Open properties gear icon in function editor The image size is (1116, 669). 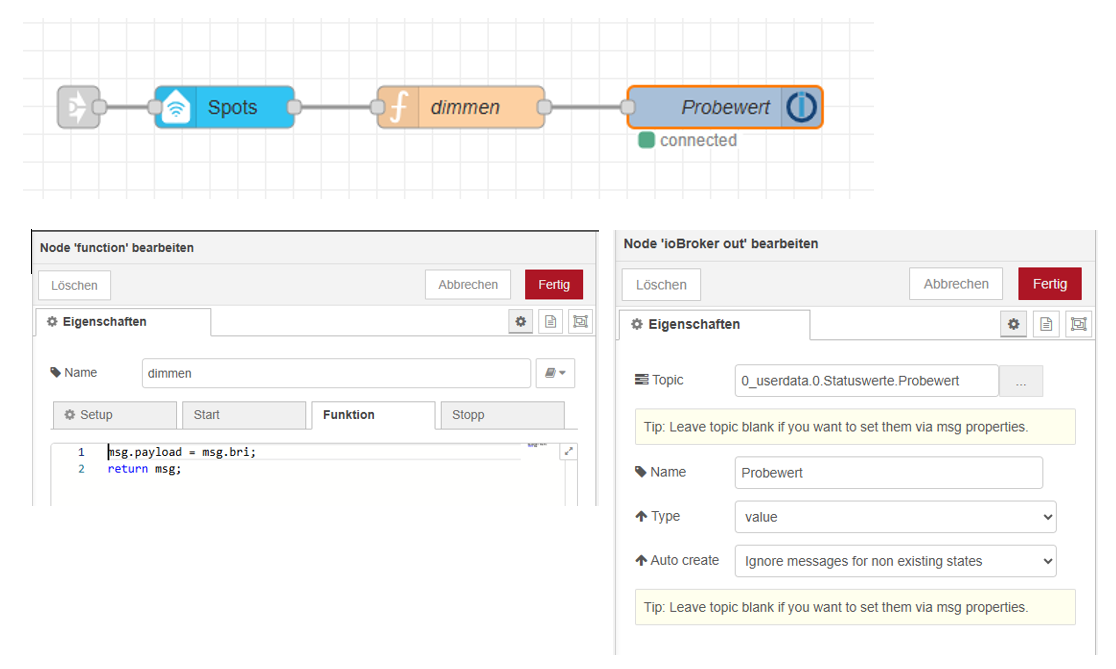coord(520,321)
